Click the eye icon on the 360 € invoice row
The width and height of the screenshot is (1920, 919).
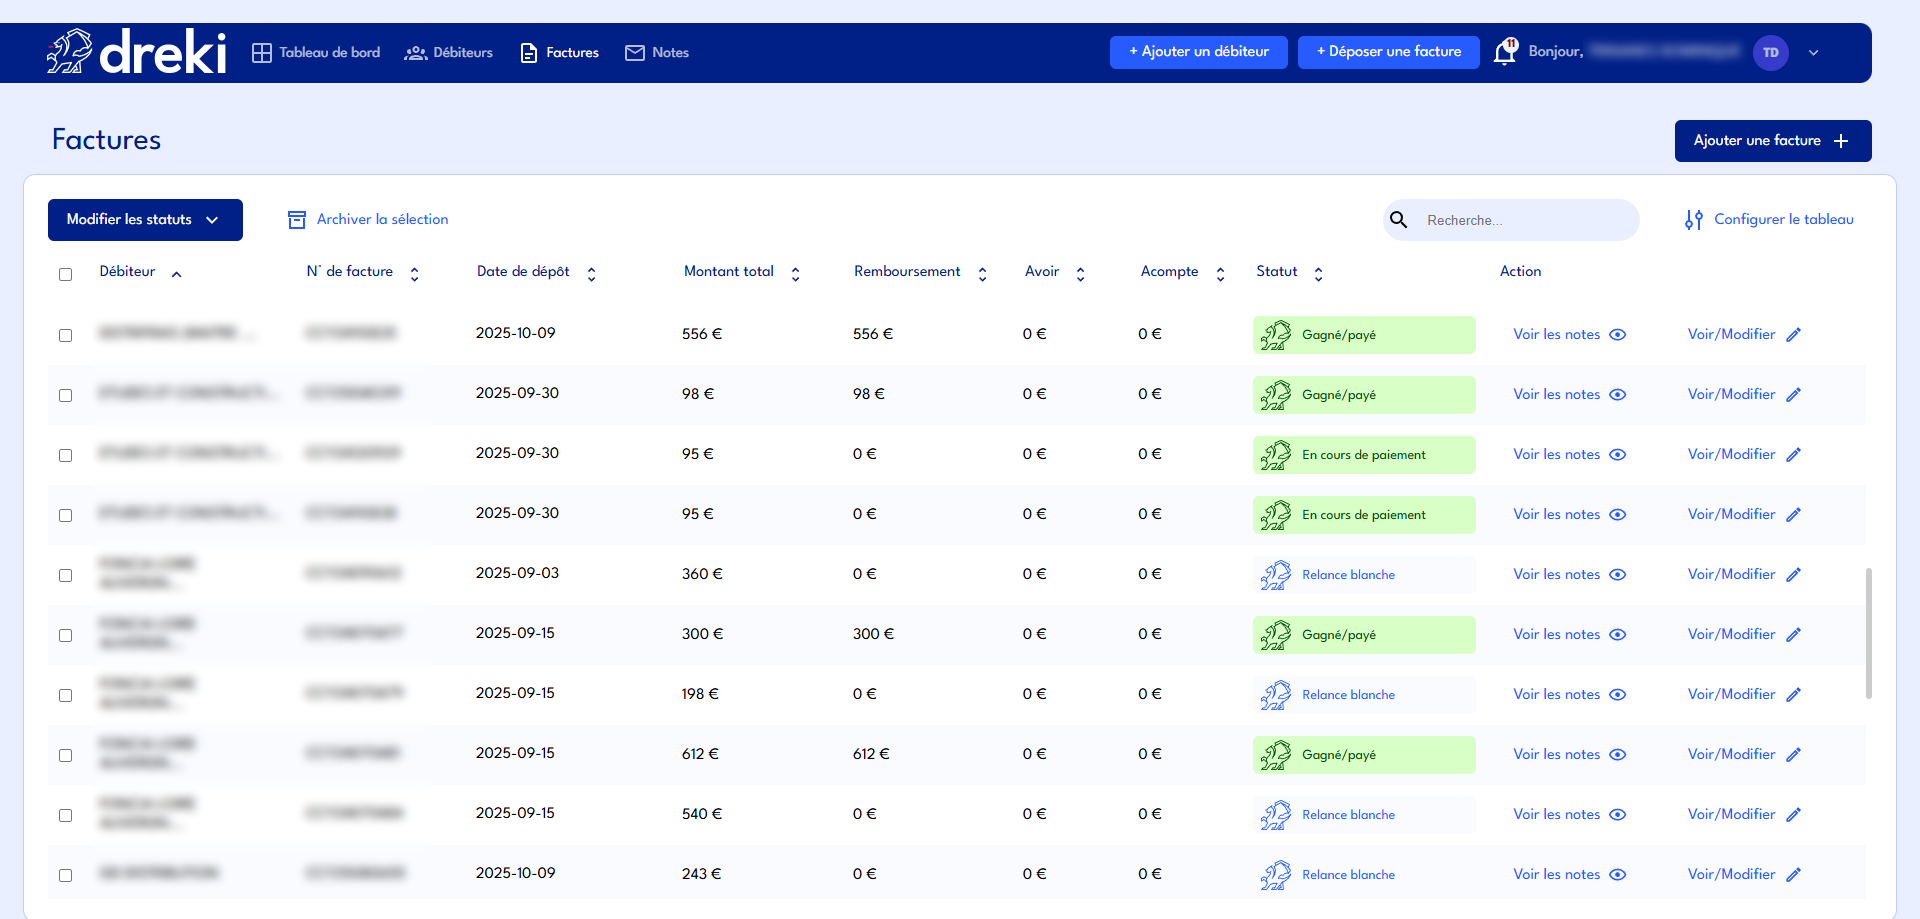[1618, 575]
